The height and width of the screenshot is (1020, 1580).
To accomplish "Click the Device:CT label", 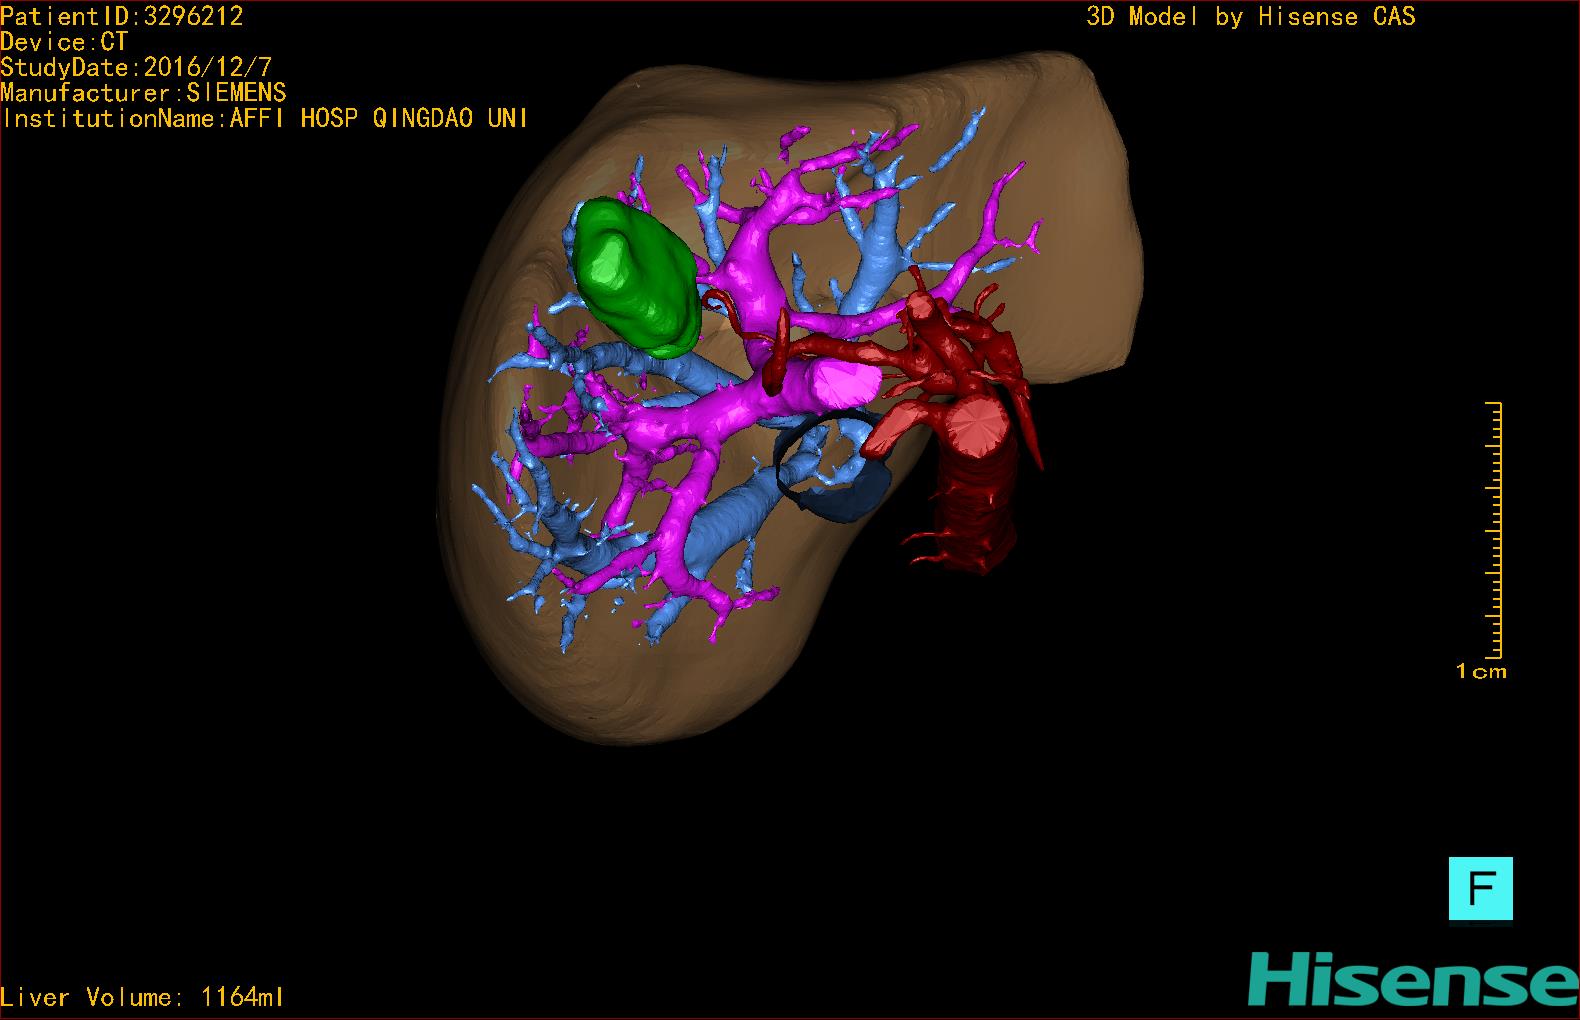I will 64,42.
